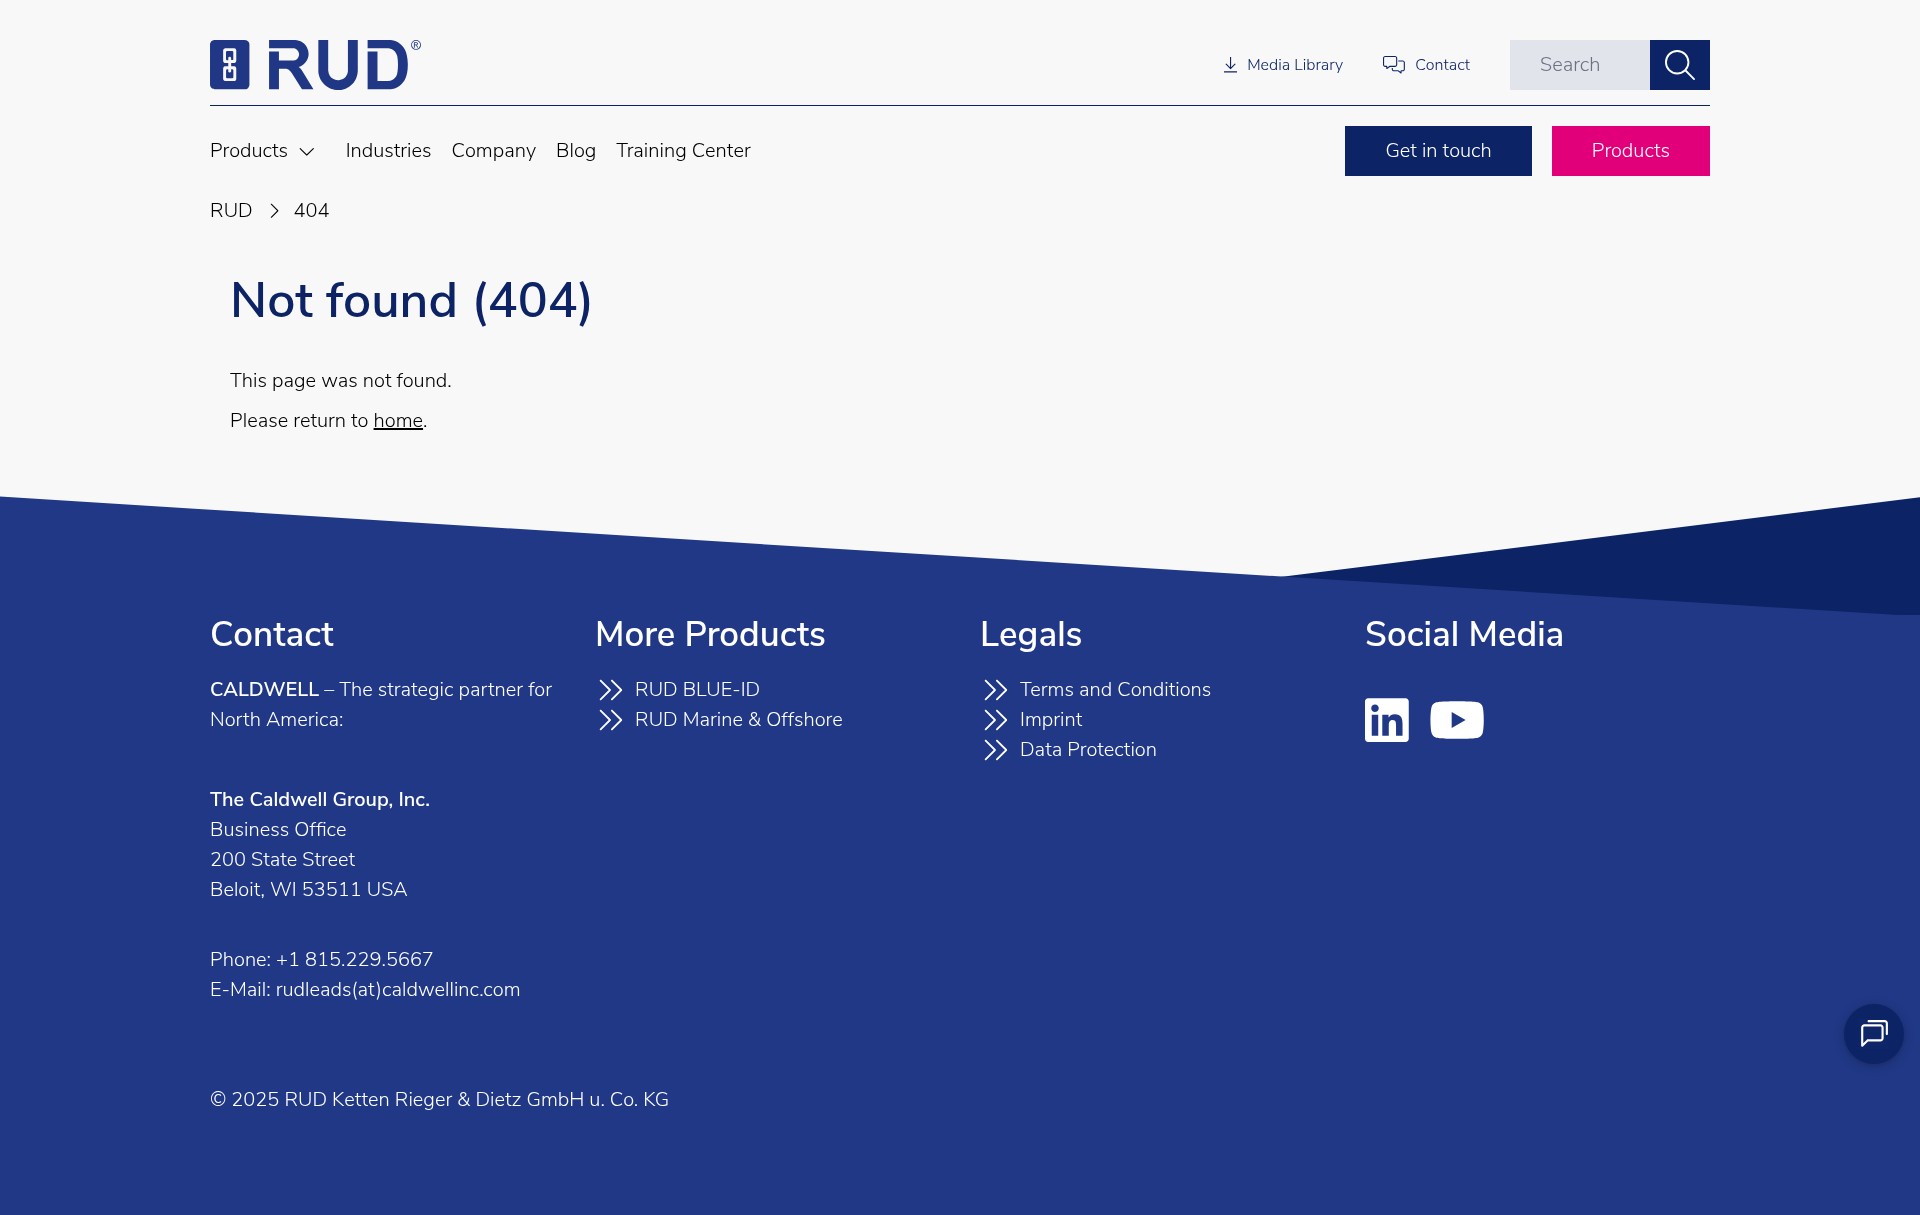This screenshot has height=1215, width=1920.
Task: Click The Caldwell Group, Inc. text
Action: (x=320, y=800)
